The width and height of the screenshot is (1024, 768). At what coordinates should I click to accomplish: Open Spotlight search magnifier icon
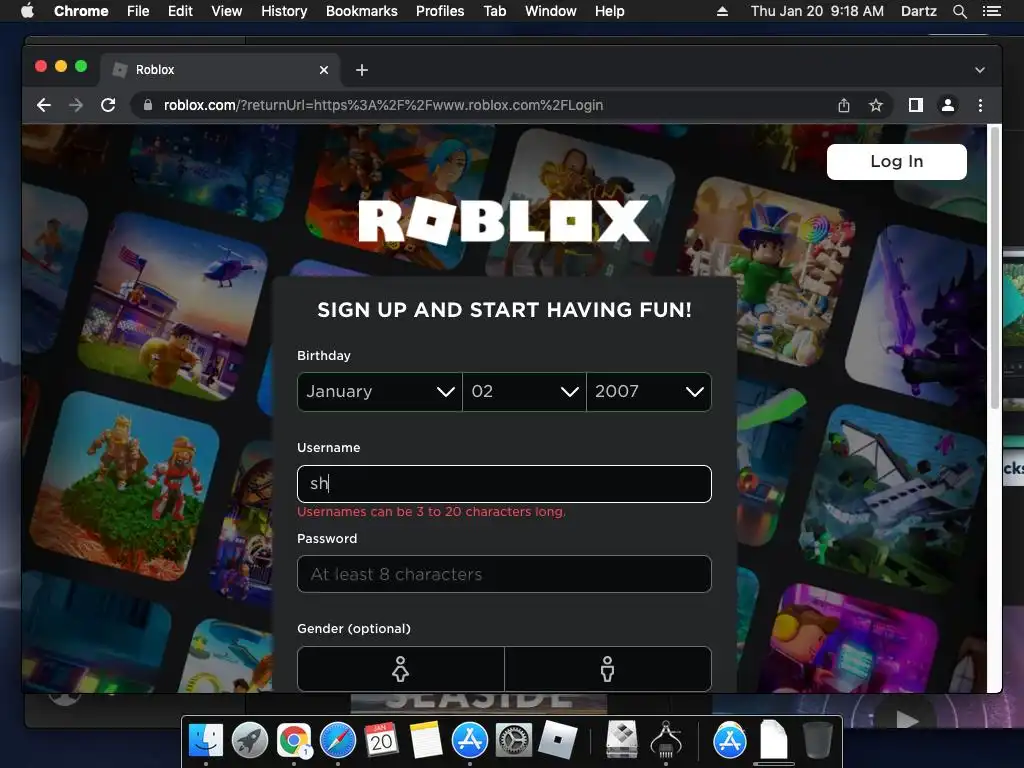(x=959, y=11)
